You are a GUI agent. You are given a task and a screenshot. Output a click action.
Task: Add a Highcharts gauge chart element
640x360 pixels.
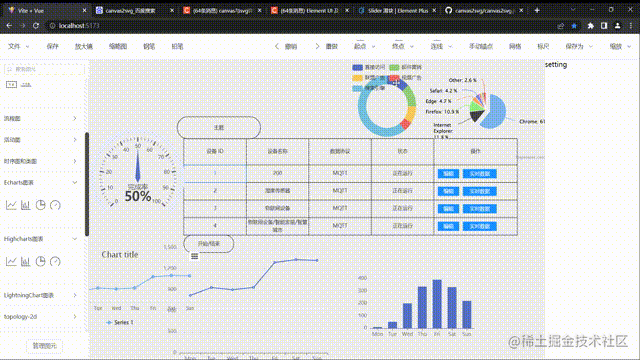coord(55,261)
